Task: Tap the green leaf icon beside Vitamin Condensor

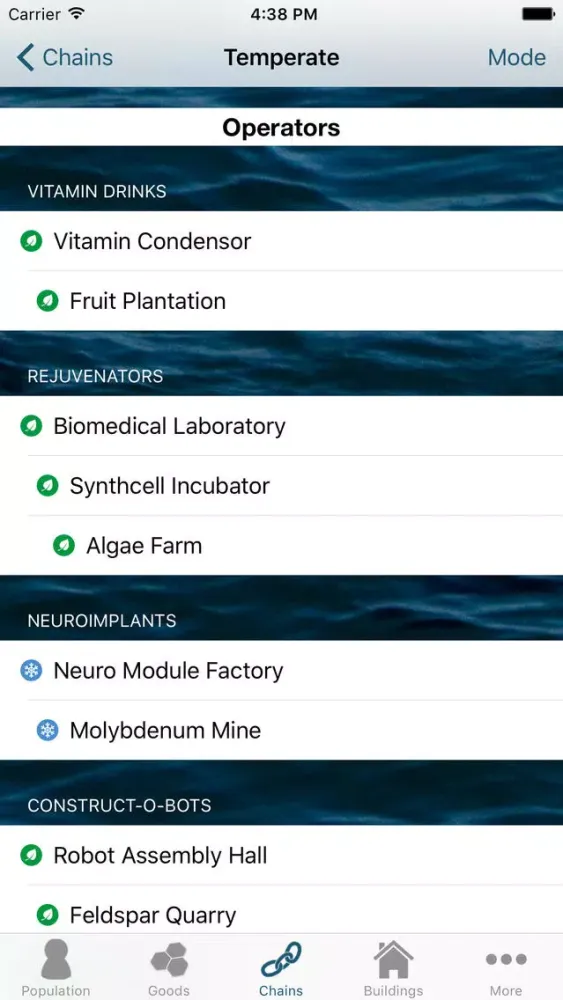Action: 31,241
